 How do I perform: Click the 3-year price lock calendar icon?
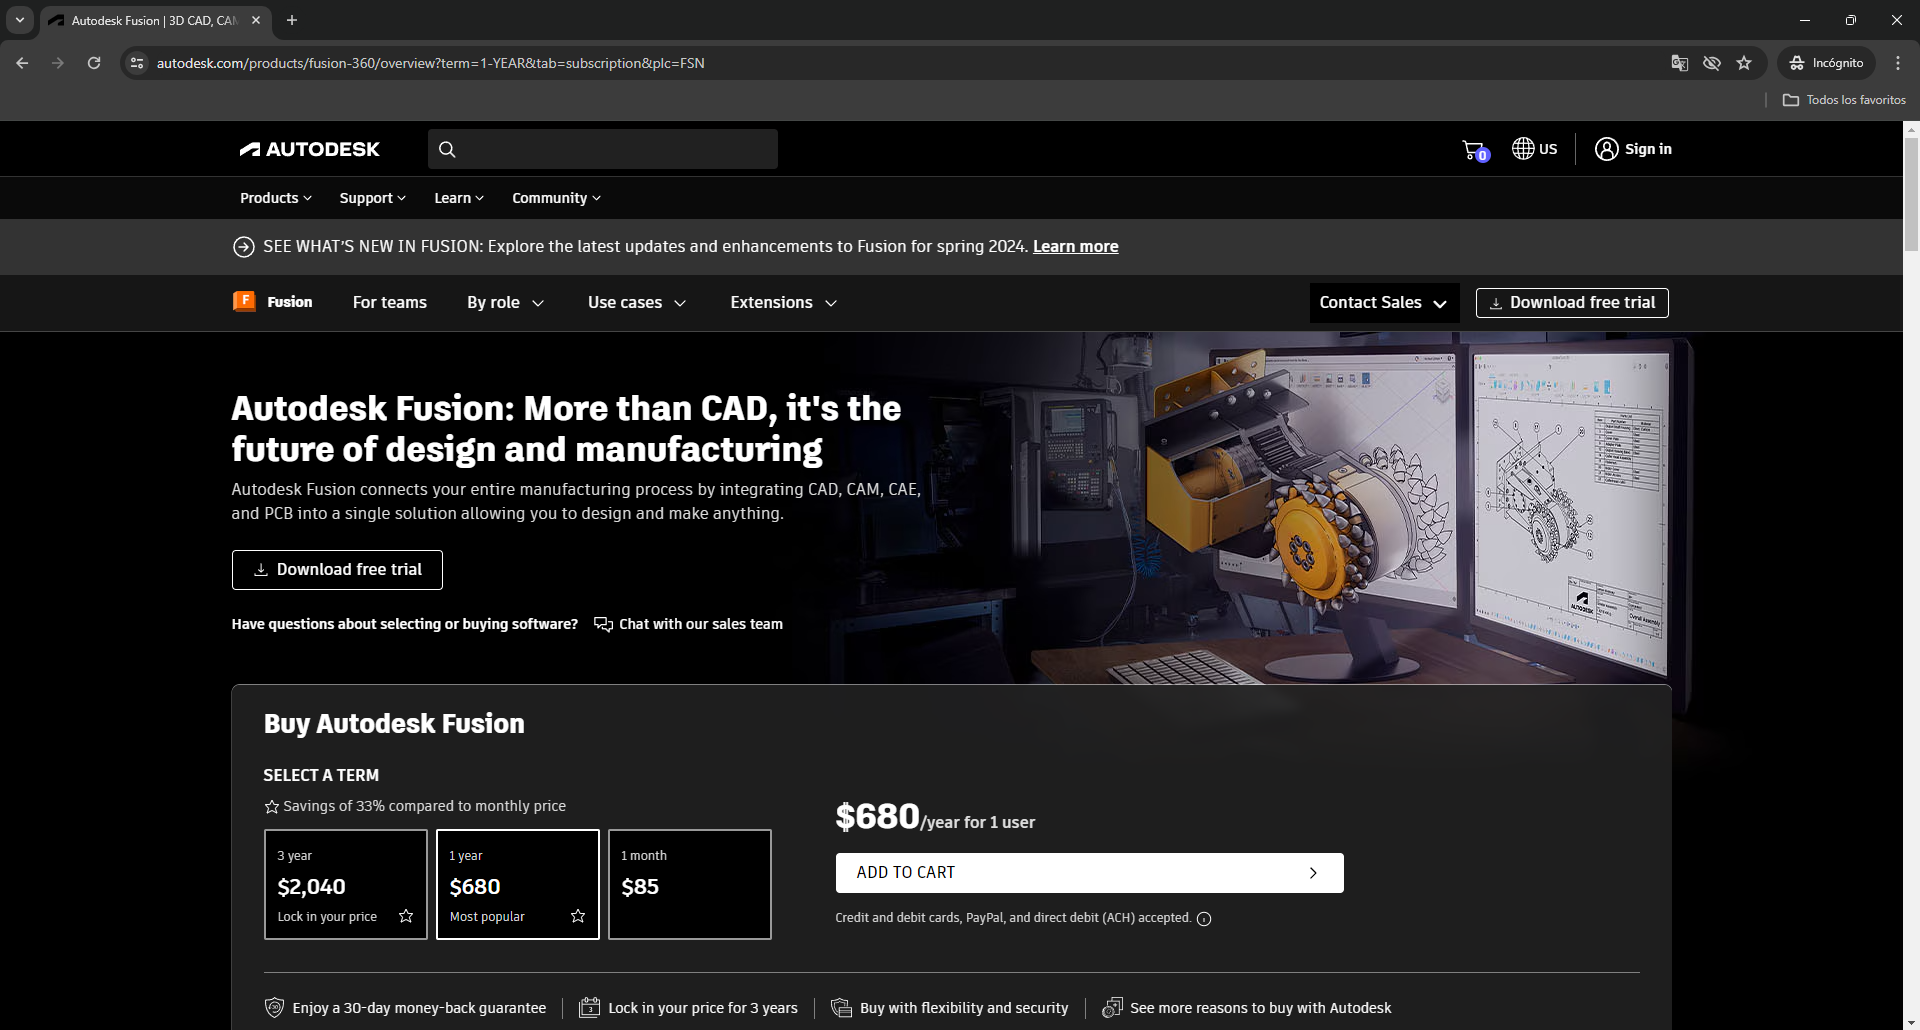point(590,1007)
